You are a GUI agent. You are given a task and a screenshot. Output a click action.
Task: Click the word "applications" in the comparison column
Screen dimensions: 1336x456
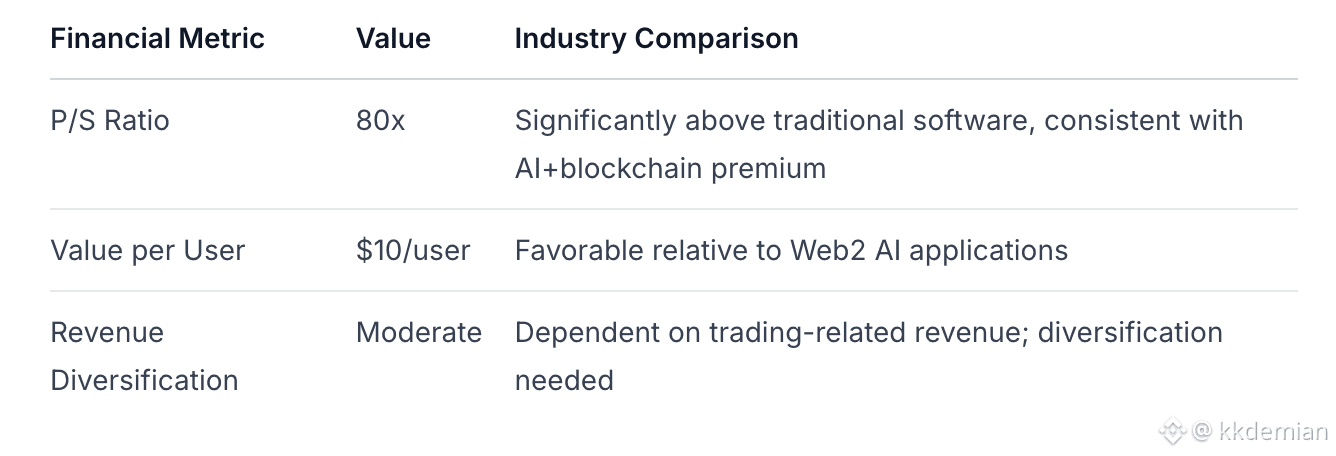tap(990, 250)
